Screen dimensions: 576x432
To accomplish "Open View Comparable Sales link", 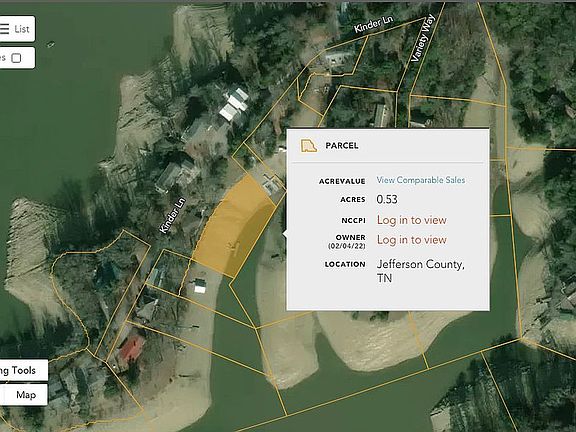I will [421, 180].
